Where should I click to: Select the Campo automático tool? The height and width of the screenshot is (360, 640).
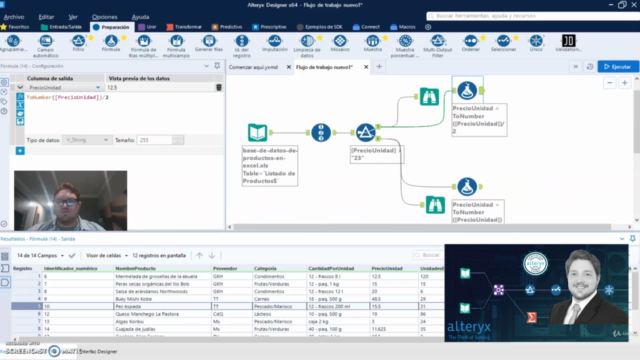(x=45, y=46)
